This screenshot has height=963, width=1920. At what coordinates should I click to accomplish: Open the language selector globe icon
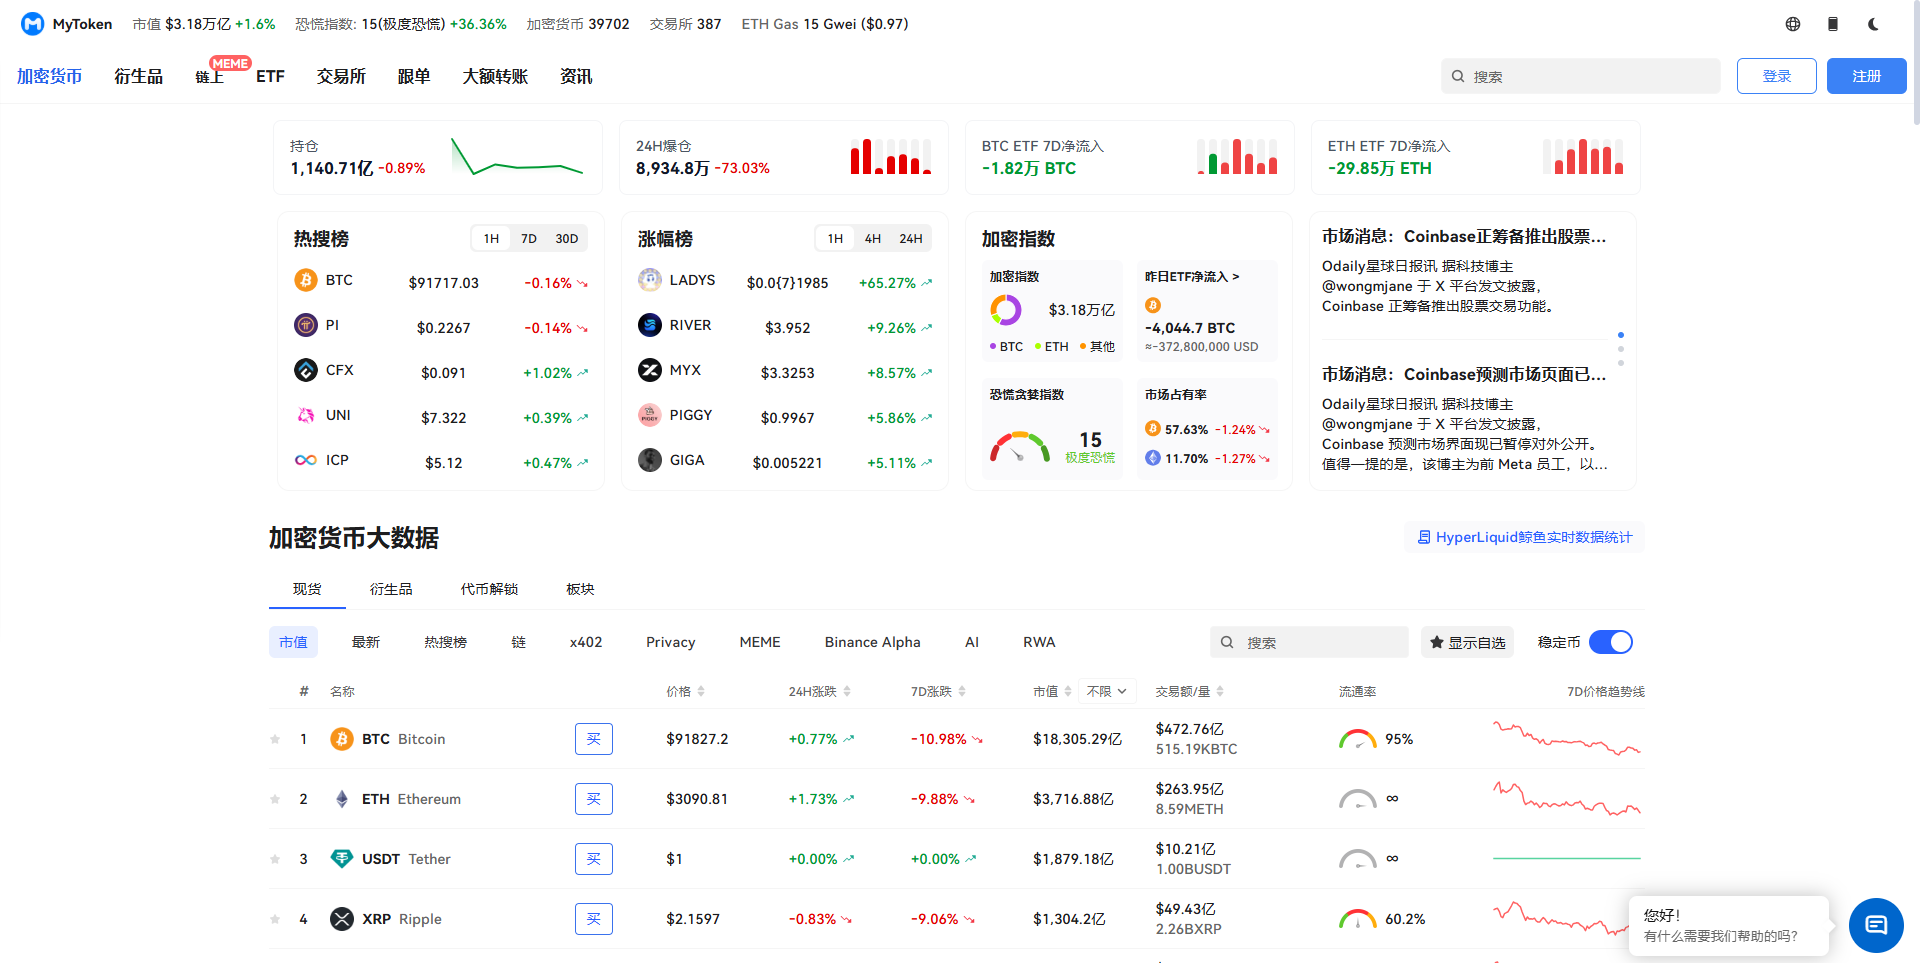coord(1792,23)
